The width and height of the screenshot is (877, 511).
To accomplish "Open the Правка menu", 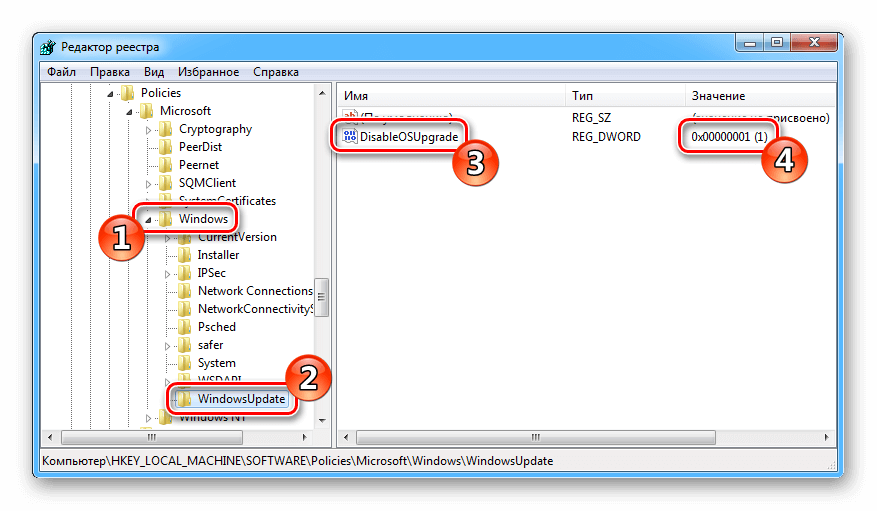I will click(x=110, y=72).
